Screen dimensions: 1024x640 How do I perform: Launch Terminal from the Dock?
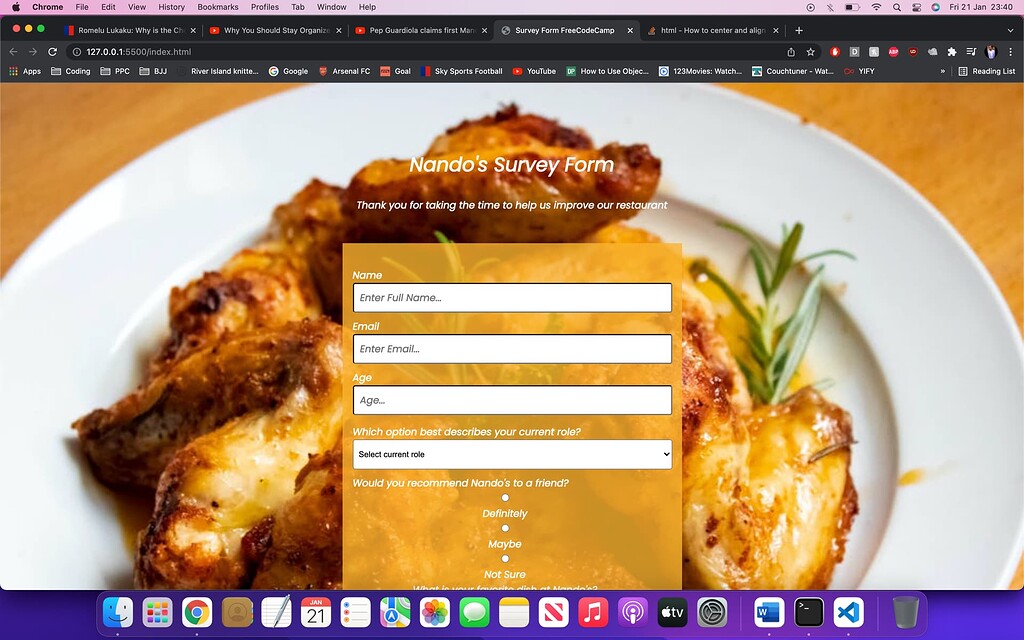808,613
